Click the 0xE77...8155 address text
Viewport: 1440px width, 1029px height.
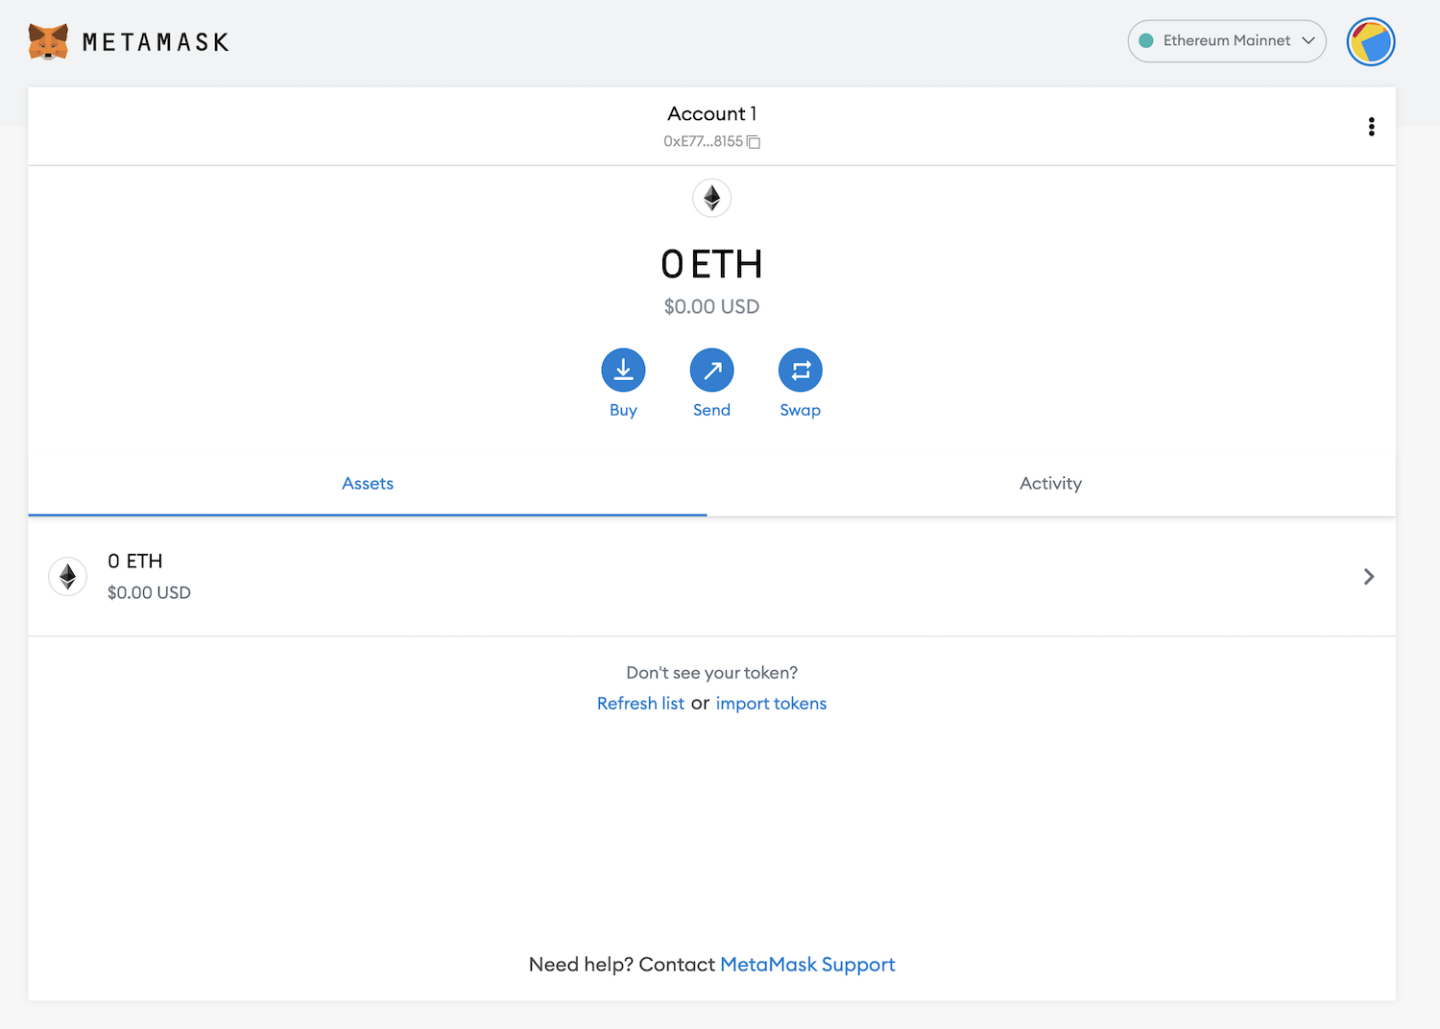click(x=704, y=141)
